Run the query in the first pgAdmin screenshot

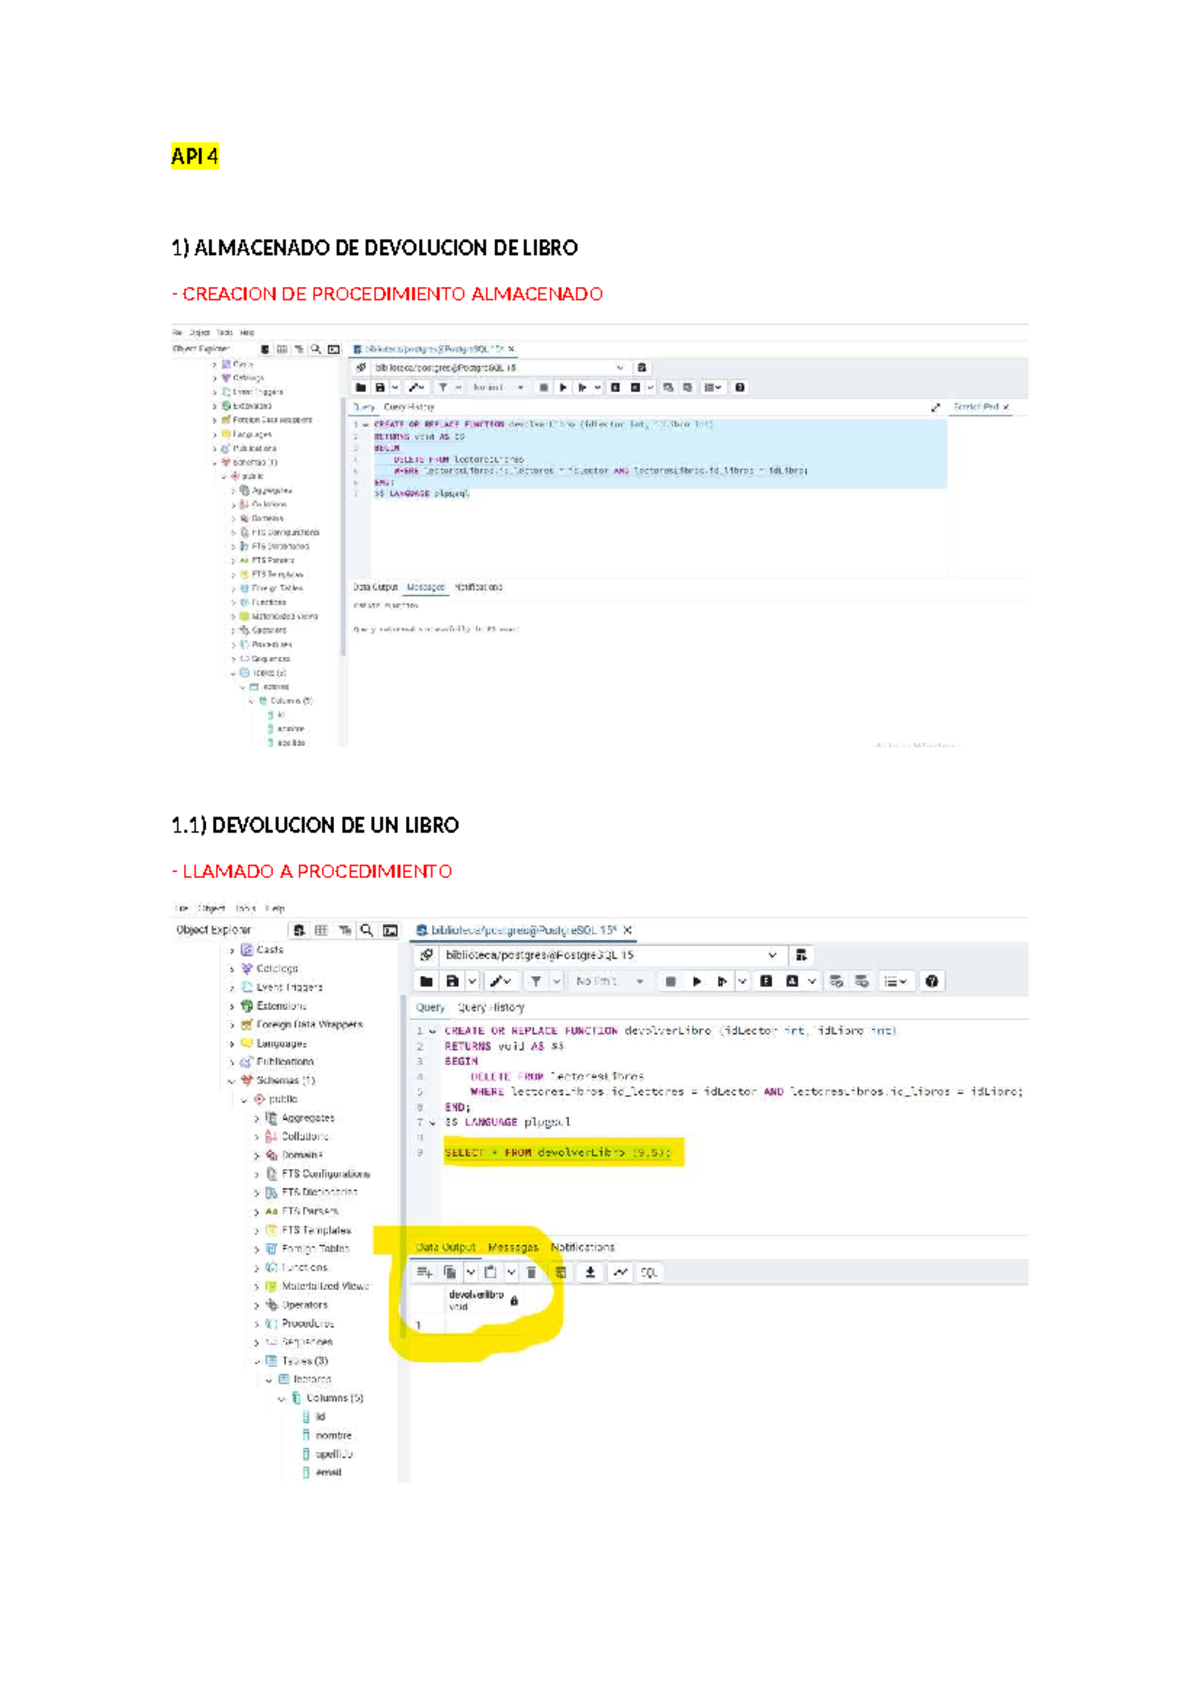(563, 387)
